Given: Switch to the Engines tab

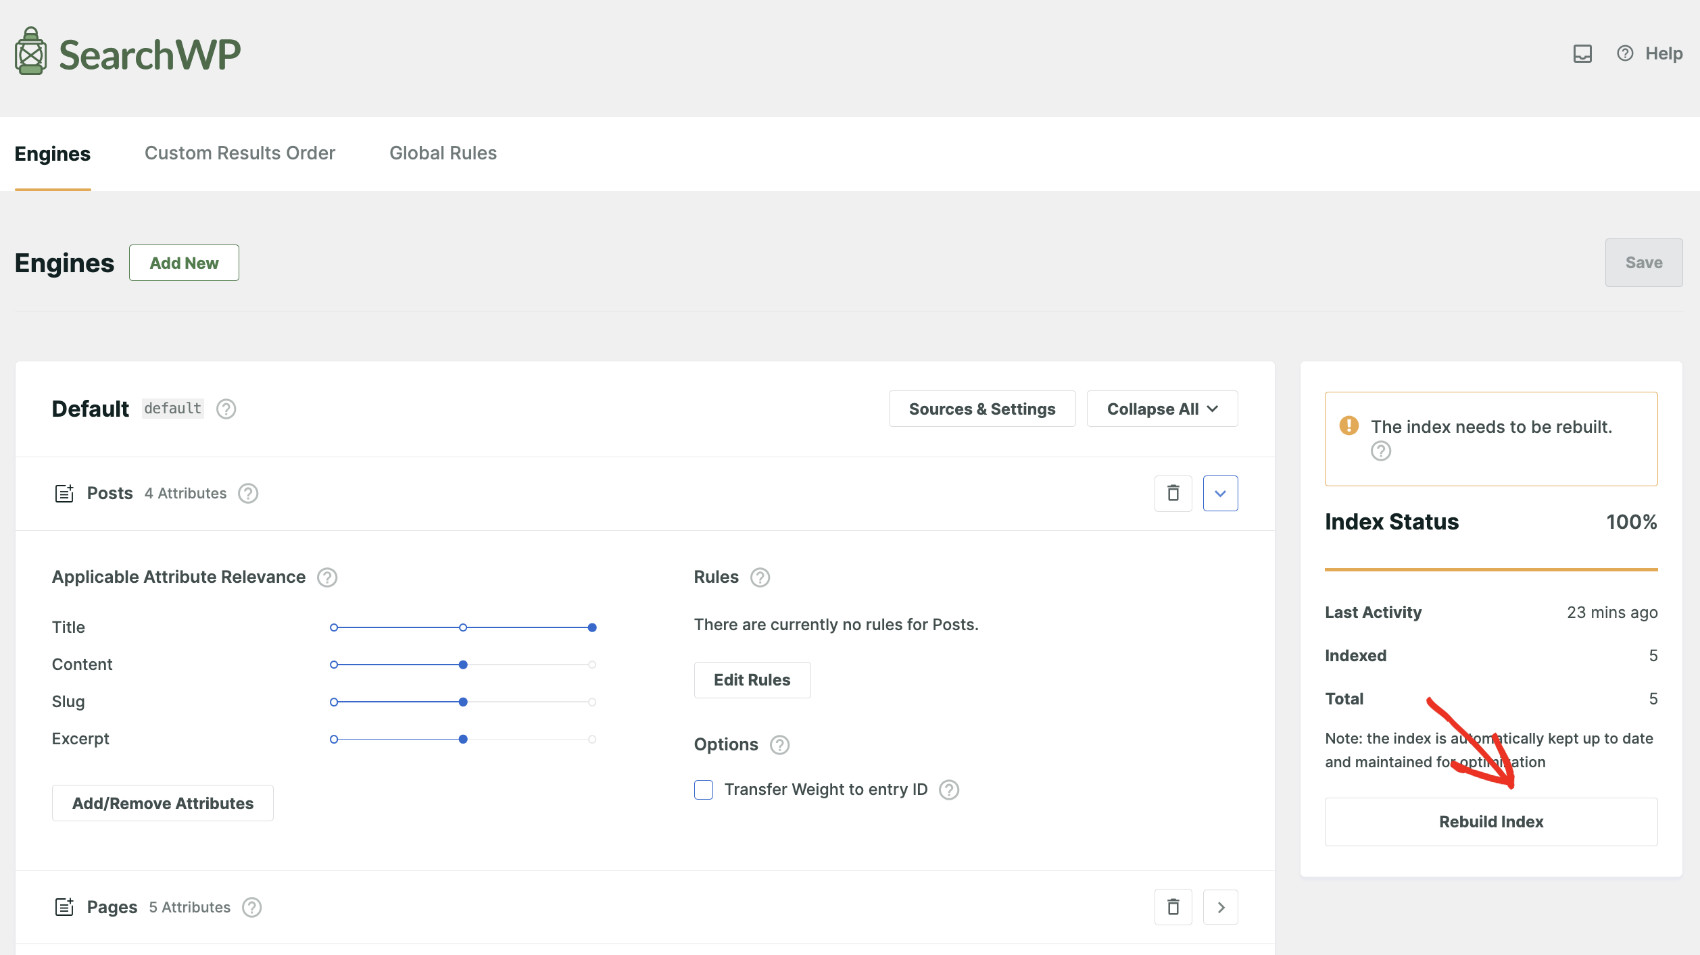Looking at the screenshot, I should click(52, 154).
